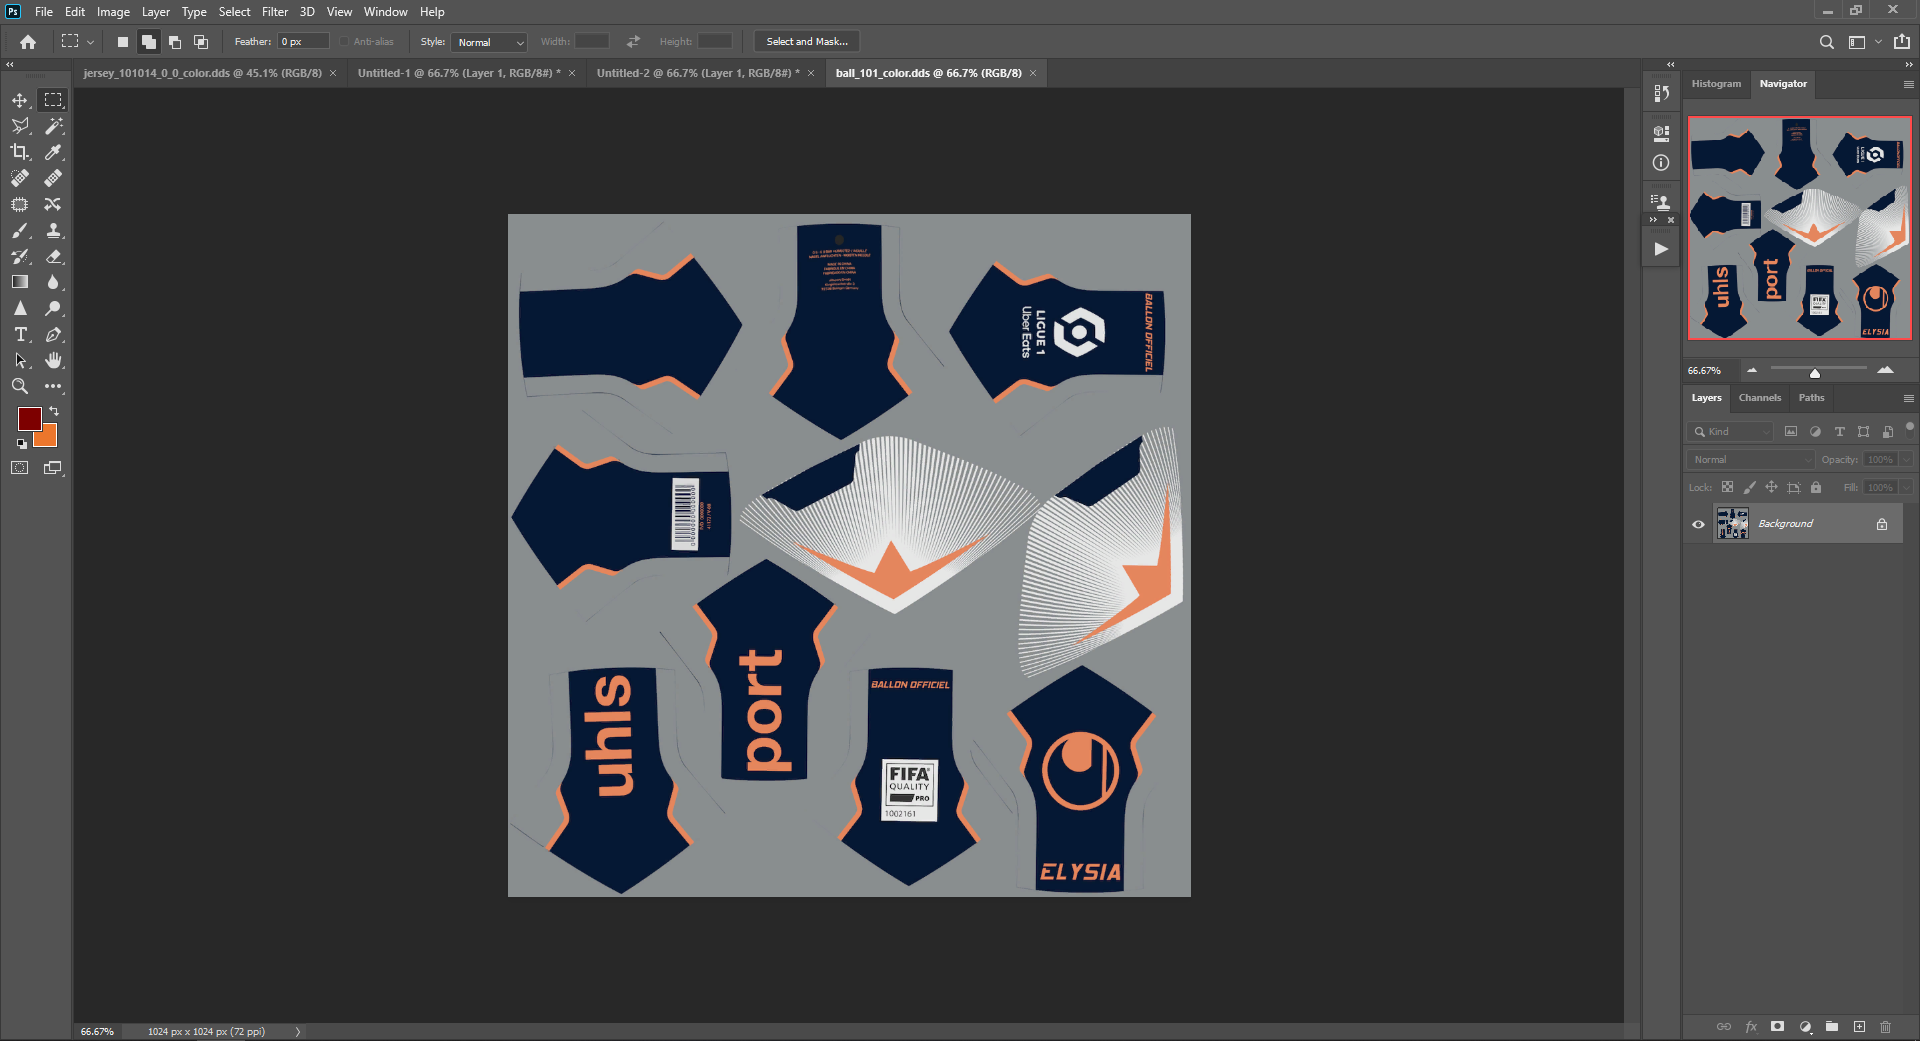The image size is (1920, 1041).
Task: Select the Zoom magnifier tool
Action: tap(20, 386)
